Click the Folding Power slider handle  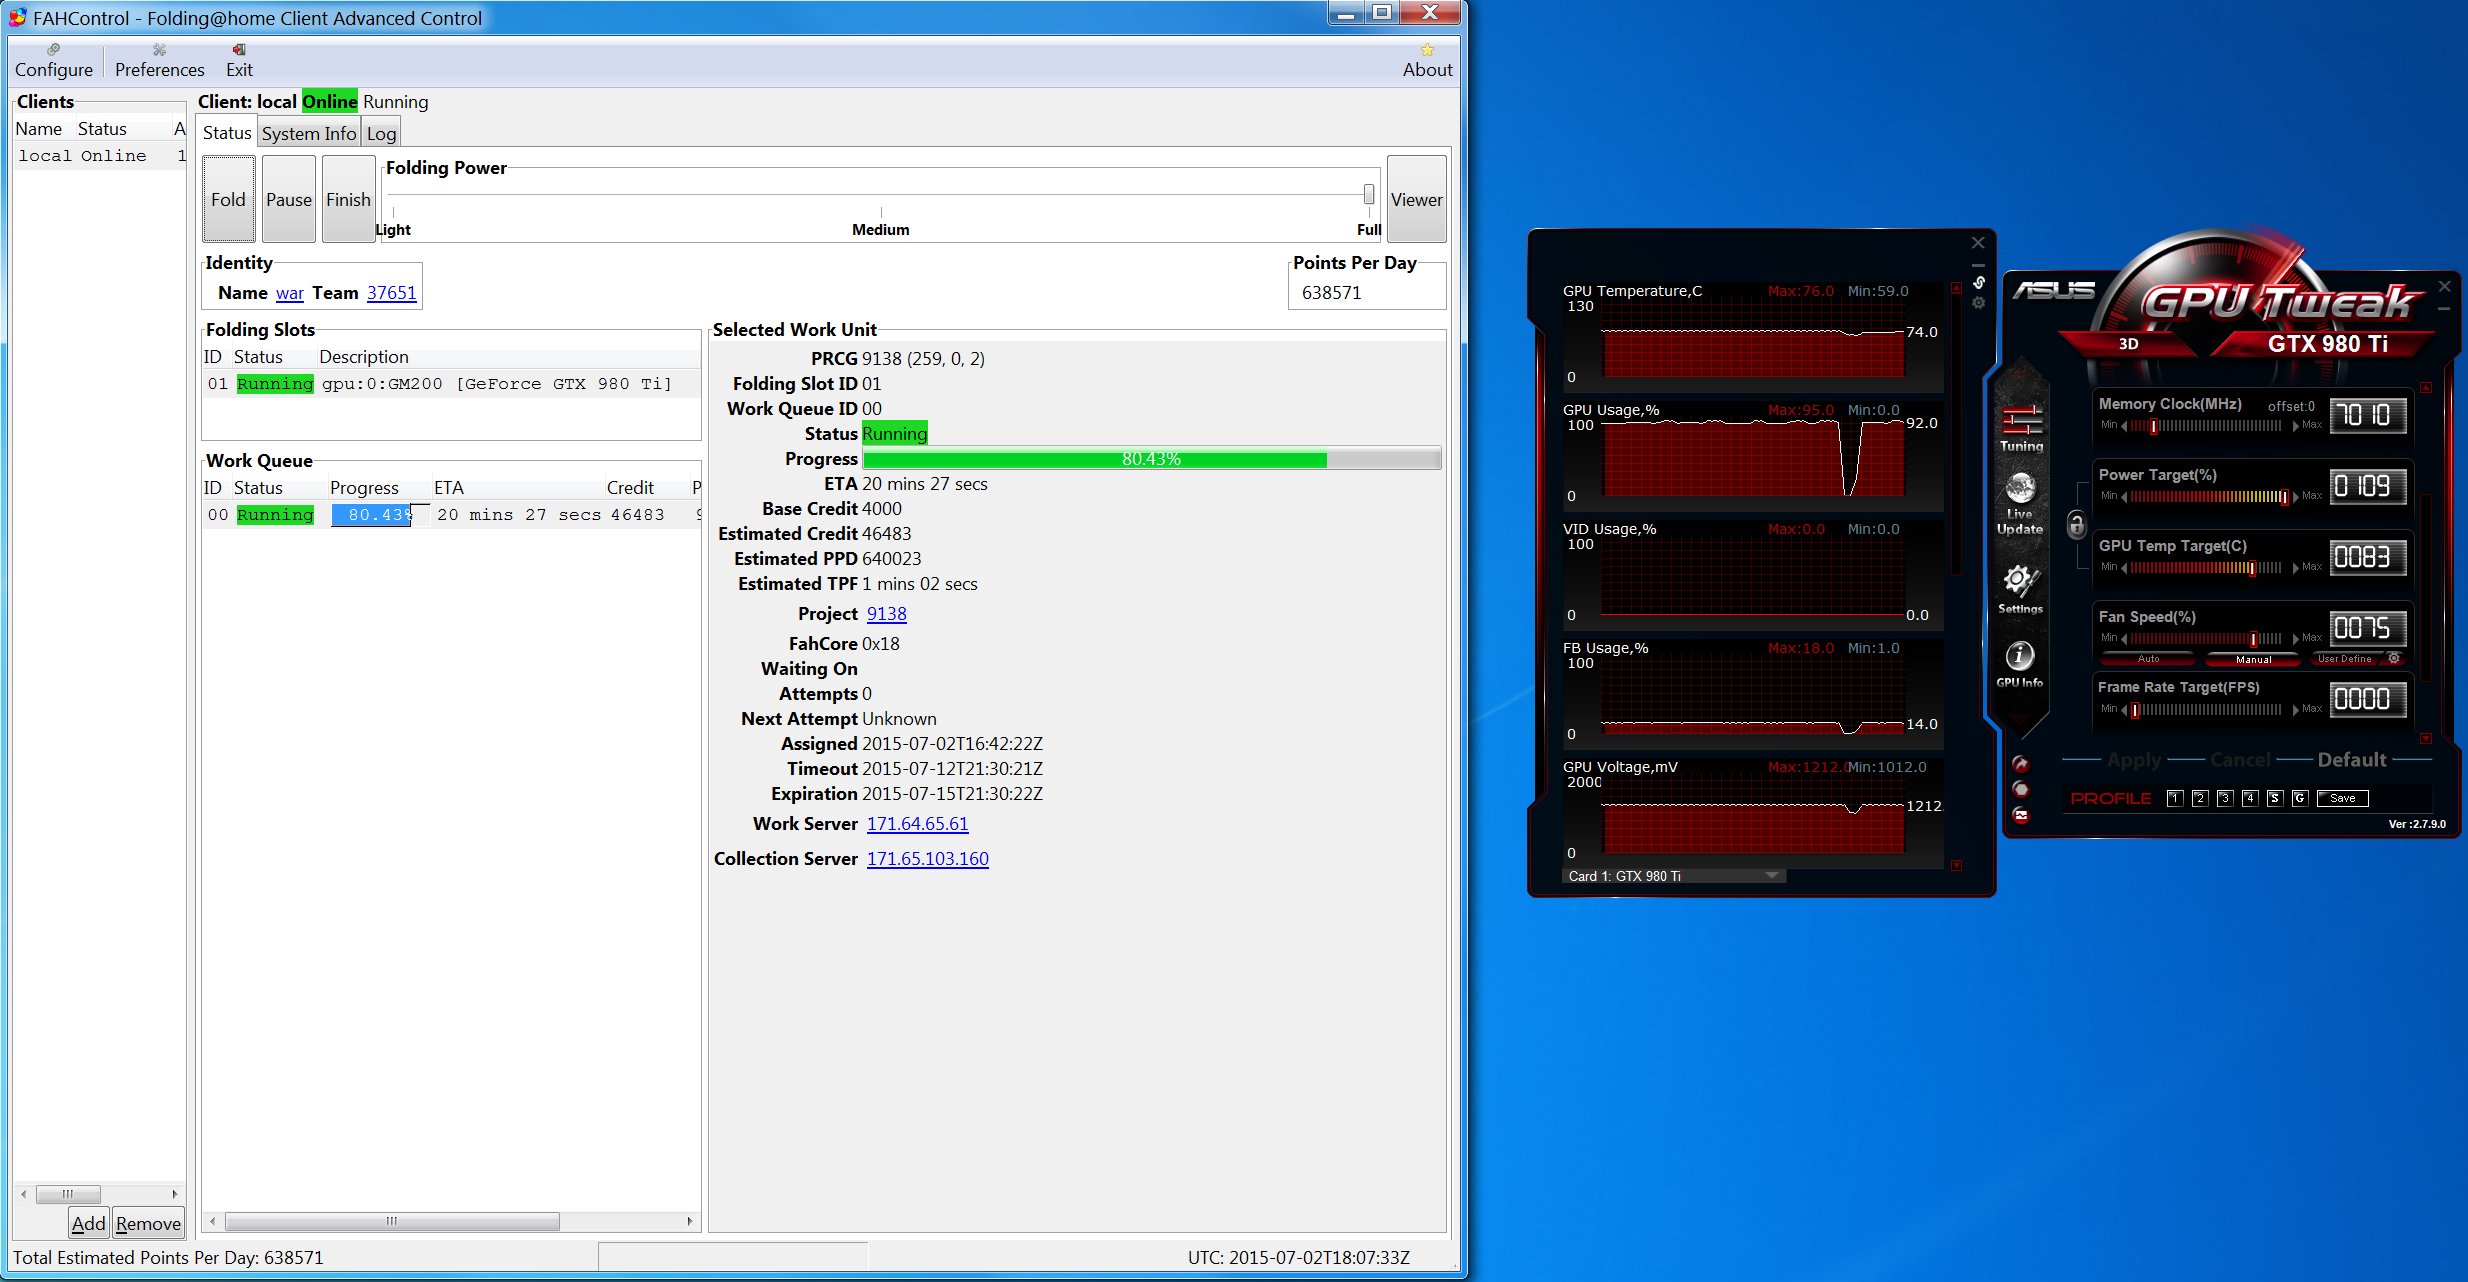1368,194
